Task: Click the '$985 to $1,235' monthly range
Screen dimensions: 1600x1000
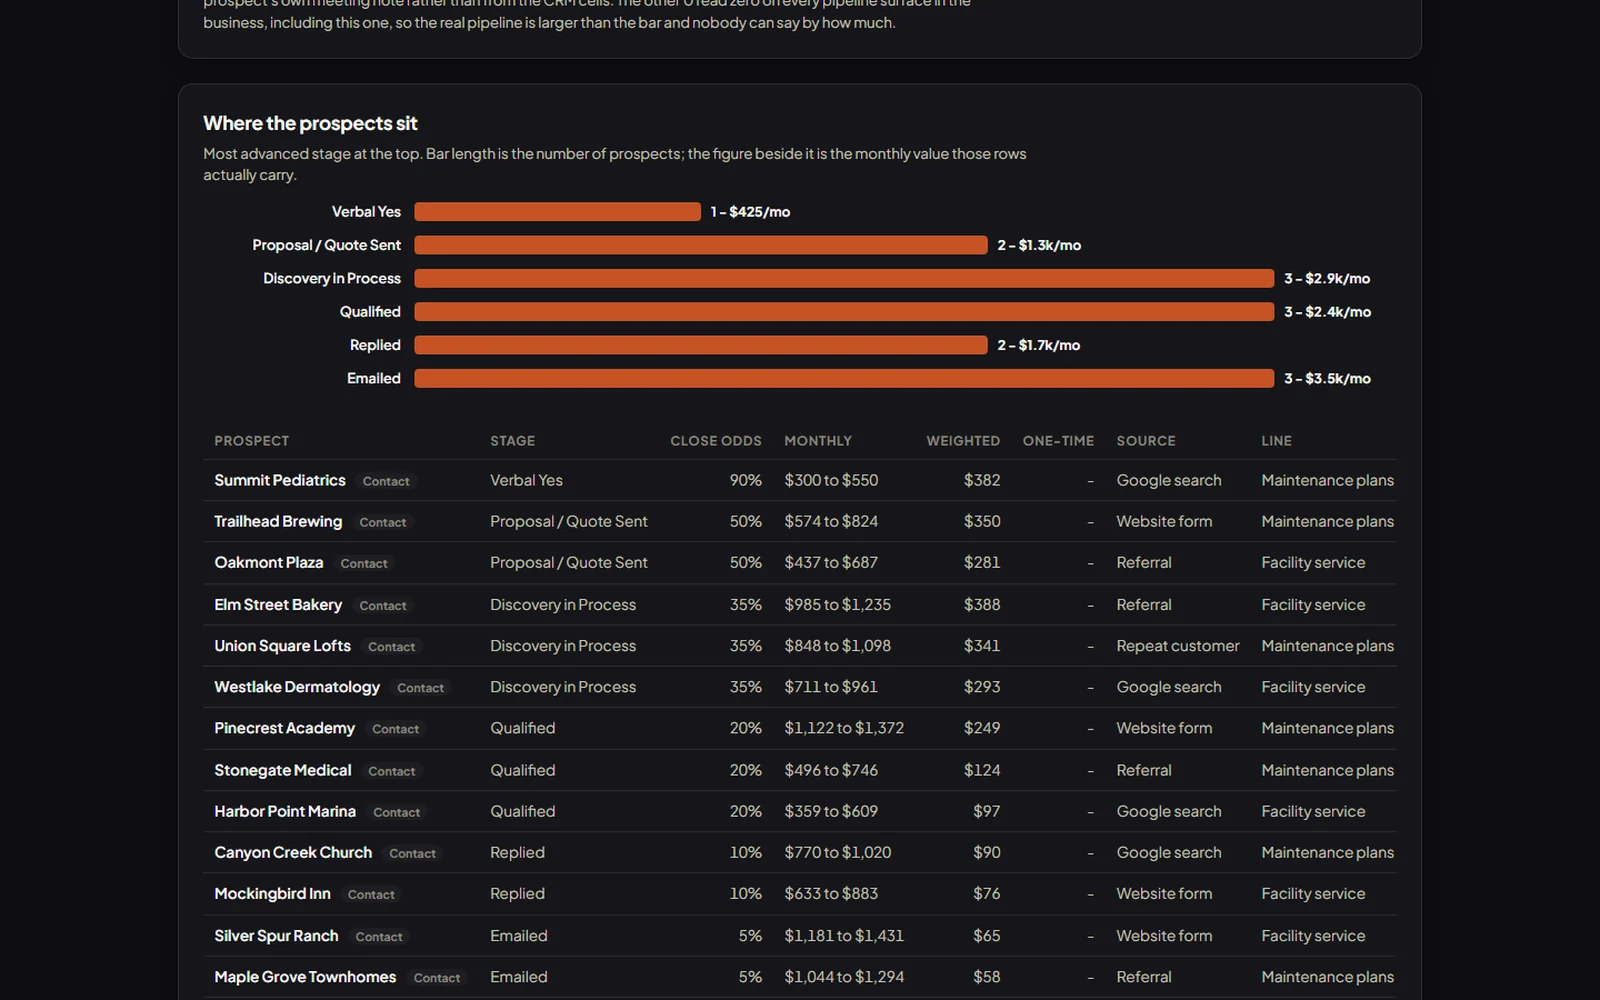Action: [x=837, y=604]
